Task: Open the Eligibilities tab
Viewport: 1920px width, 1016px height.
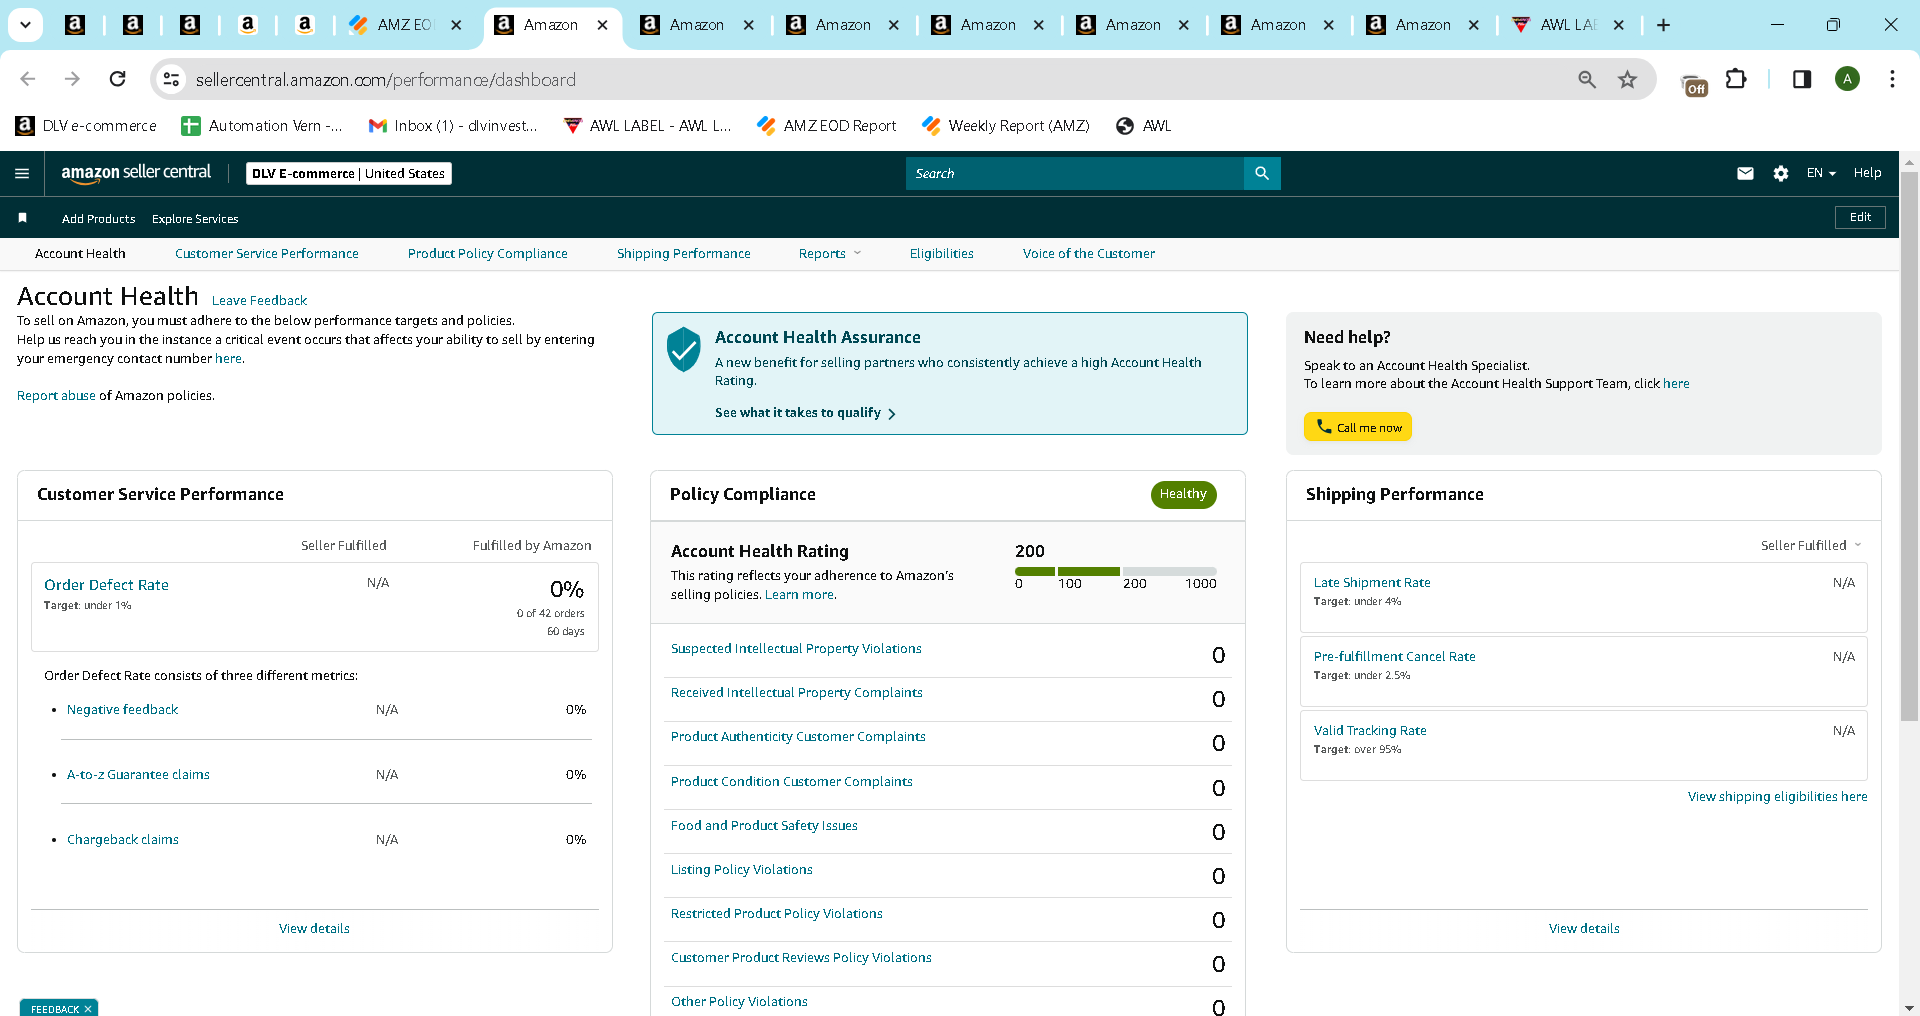Action: pos(942,254)
